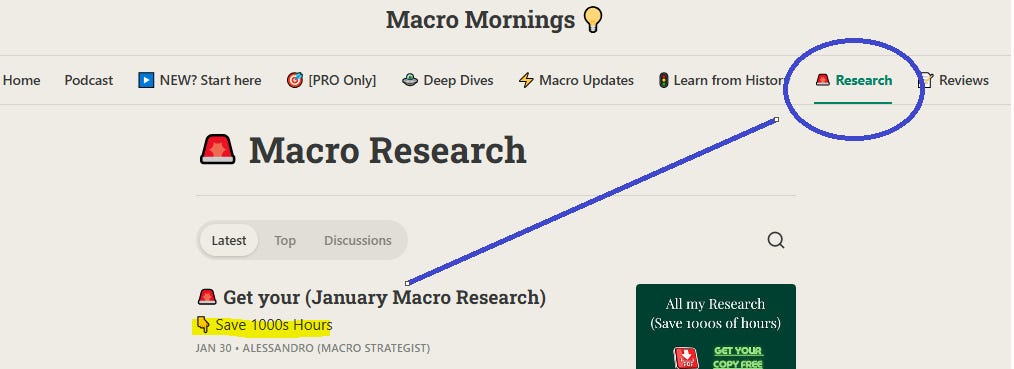1014x369 pixels.
Task: Open the Learn from History tab
Action: tap(722, 81)
